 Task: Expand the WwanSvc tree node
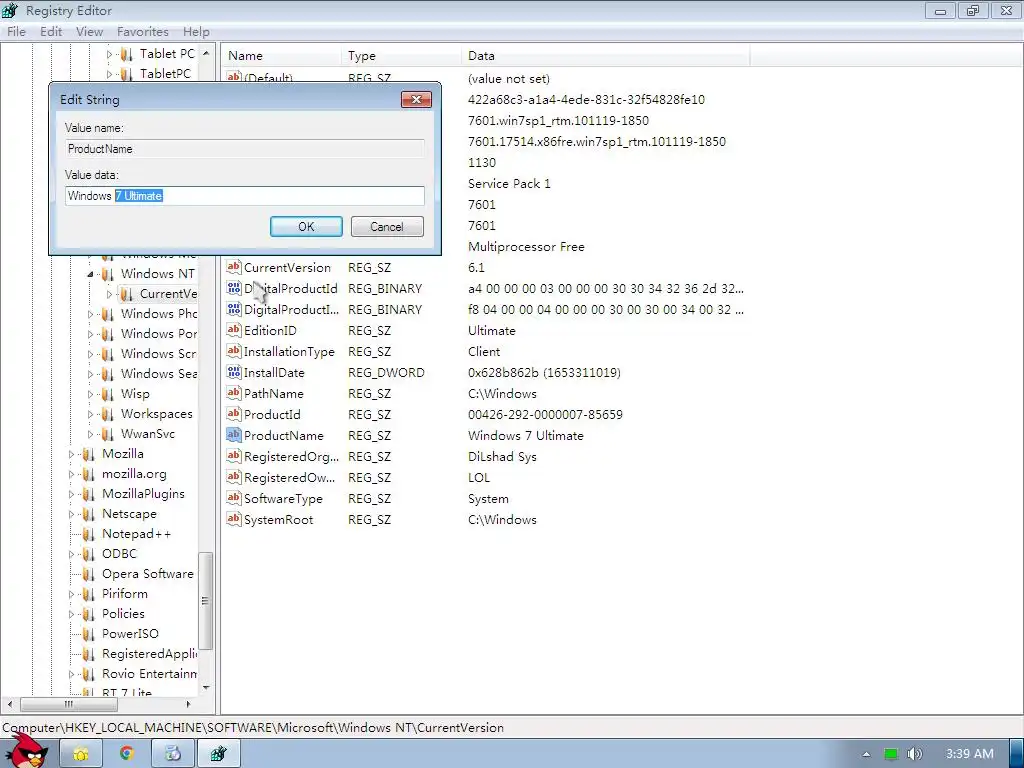90,434
